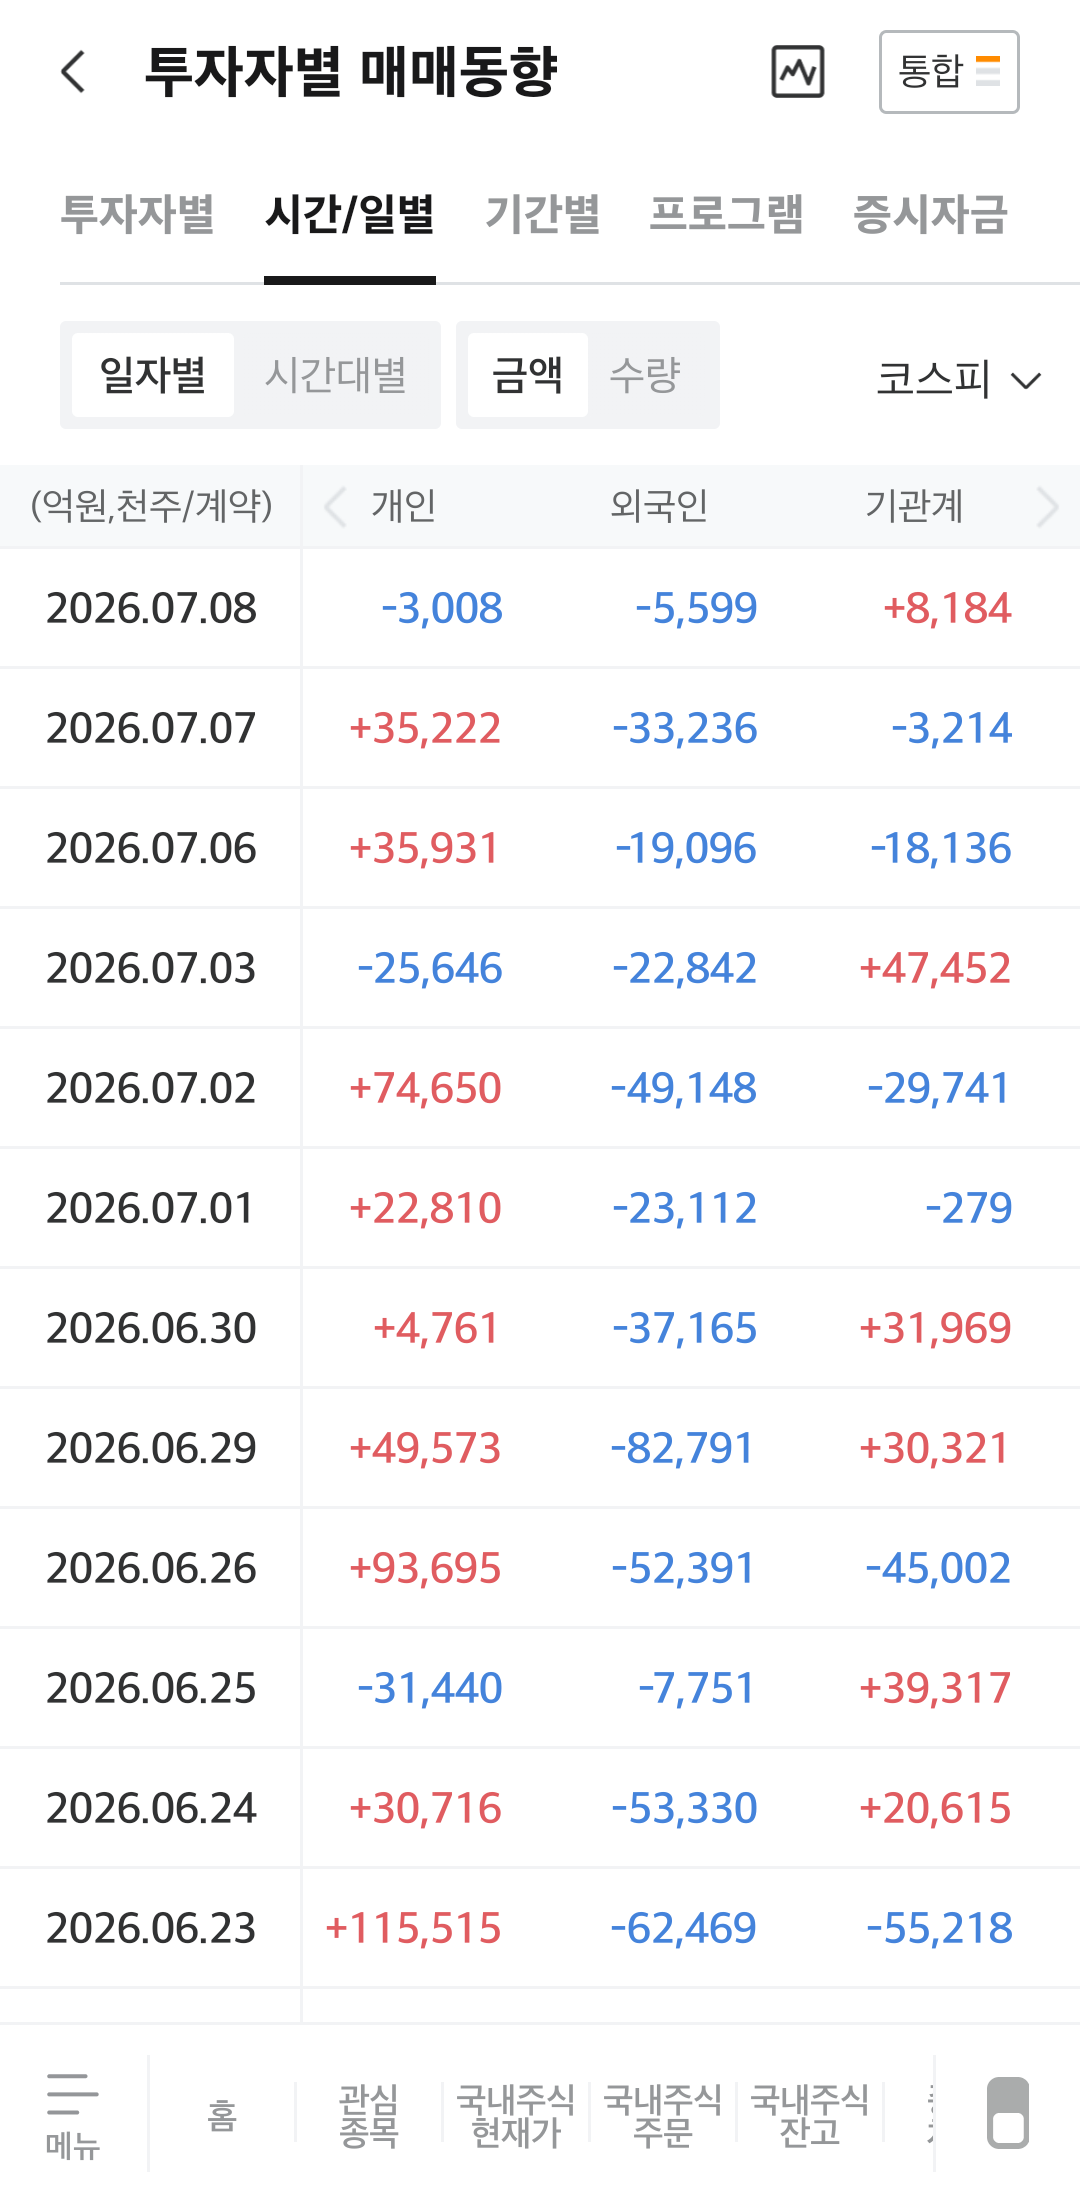Switch to 시간대별 view
This screenshot has width=1080, height=2202.
(336, 375)
